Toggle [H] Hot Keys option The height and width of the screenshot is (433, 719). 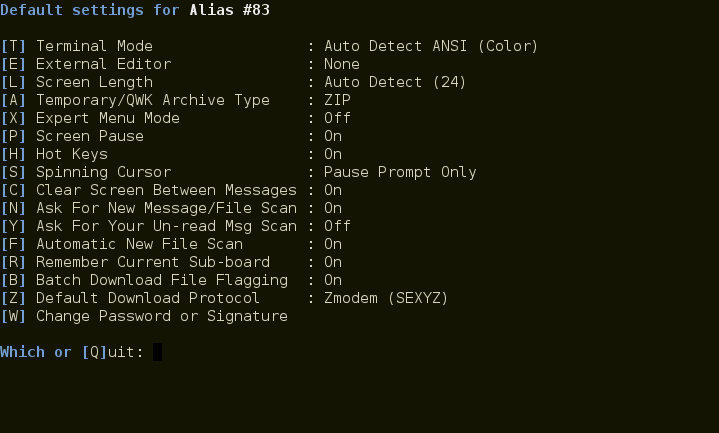[171, 154]
